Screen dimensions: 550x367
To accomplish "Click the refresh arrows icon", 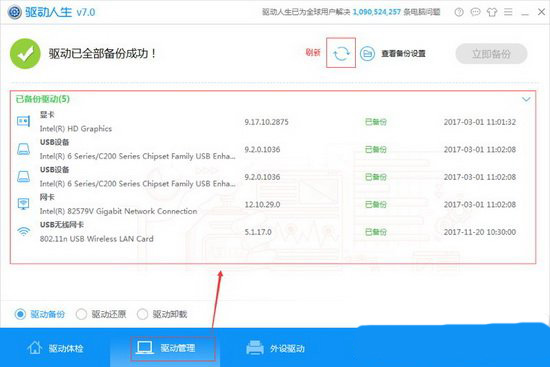I will tap(341, 53).
